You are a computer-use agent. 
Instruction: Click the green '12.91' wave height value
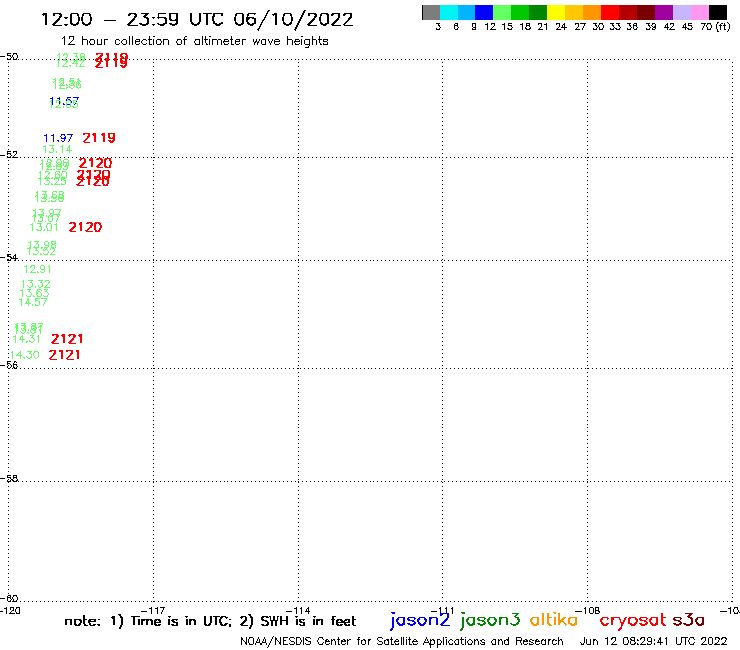coord(37,269)
